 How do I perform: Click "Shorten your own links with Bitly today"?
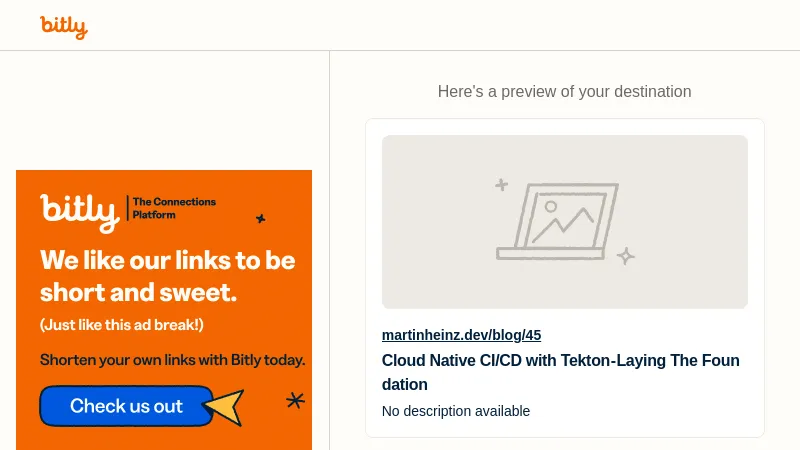pyautogui.click(x=172, y=360)
